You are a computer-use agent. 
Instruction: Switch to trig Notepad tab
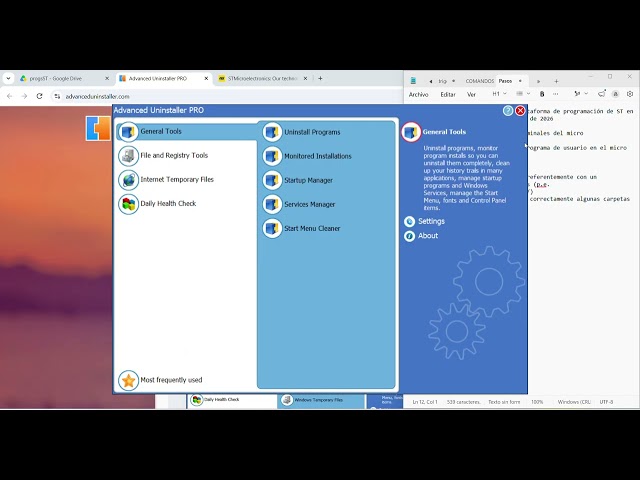click(x=442, y=81)
